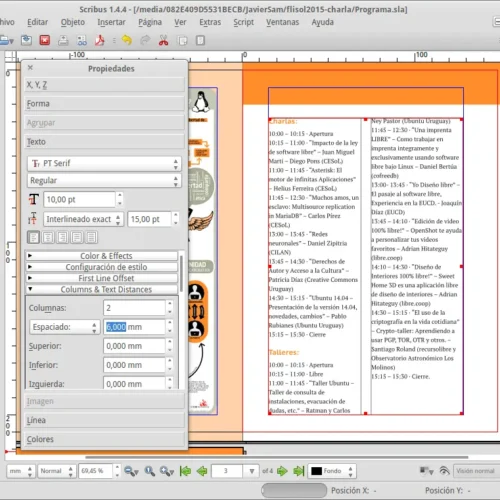Screen dimensions: 500x500
Task: Open the Insertar menu
Action: [111, 22]
